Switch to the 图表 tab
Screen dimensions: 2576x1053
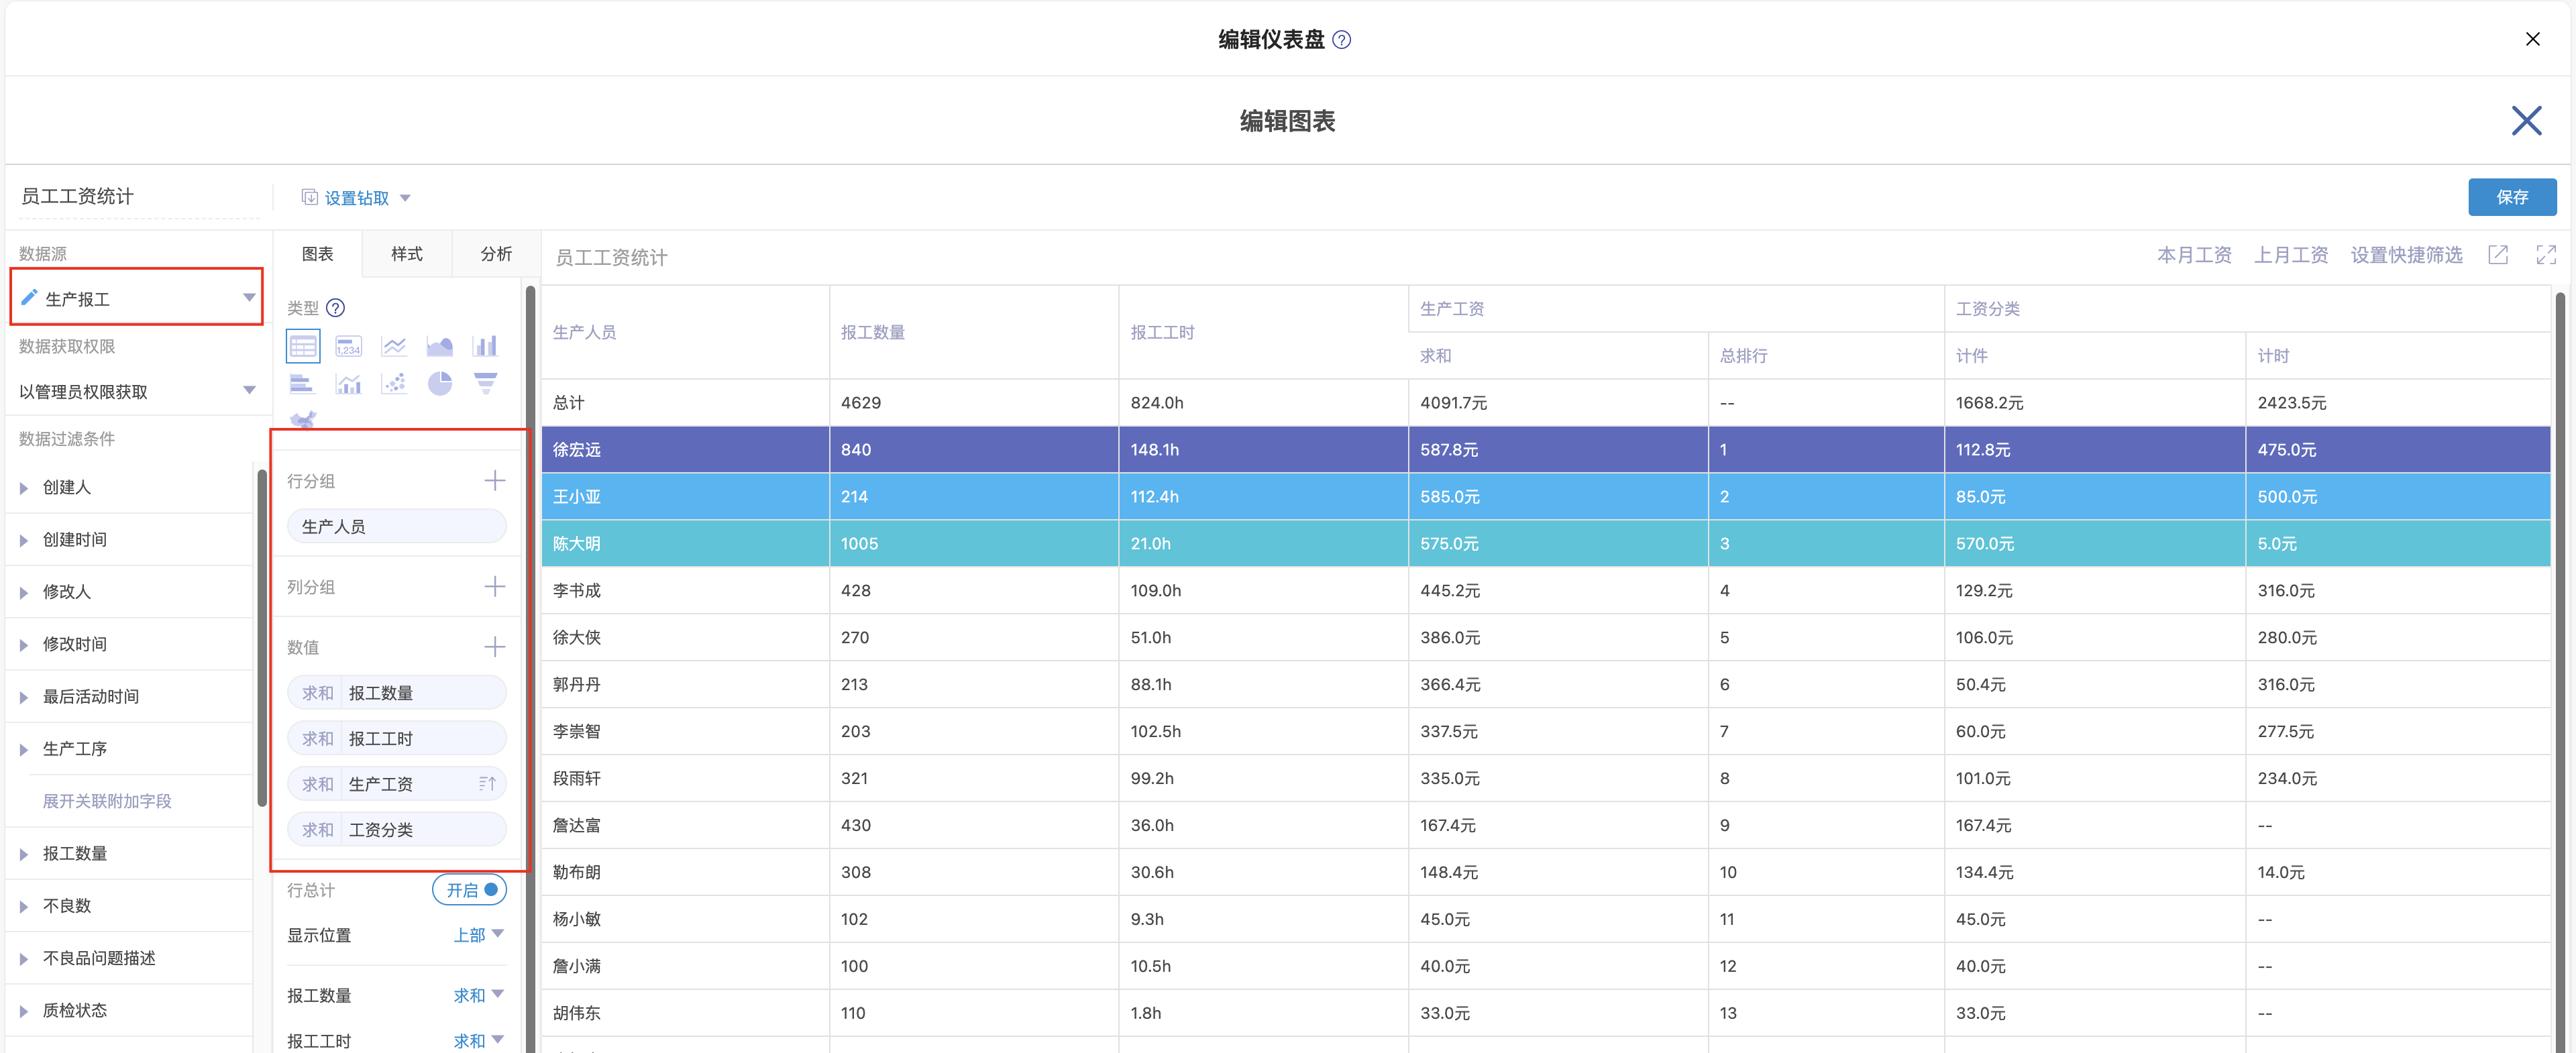click(318, 254)
